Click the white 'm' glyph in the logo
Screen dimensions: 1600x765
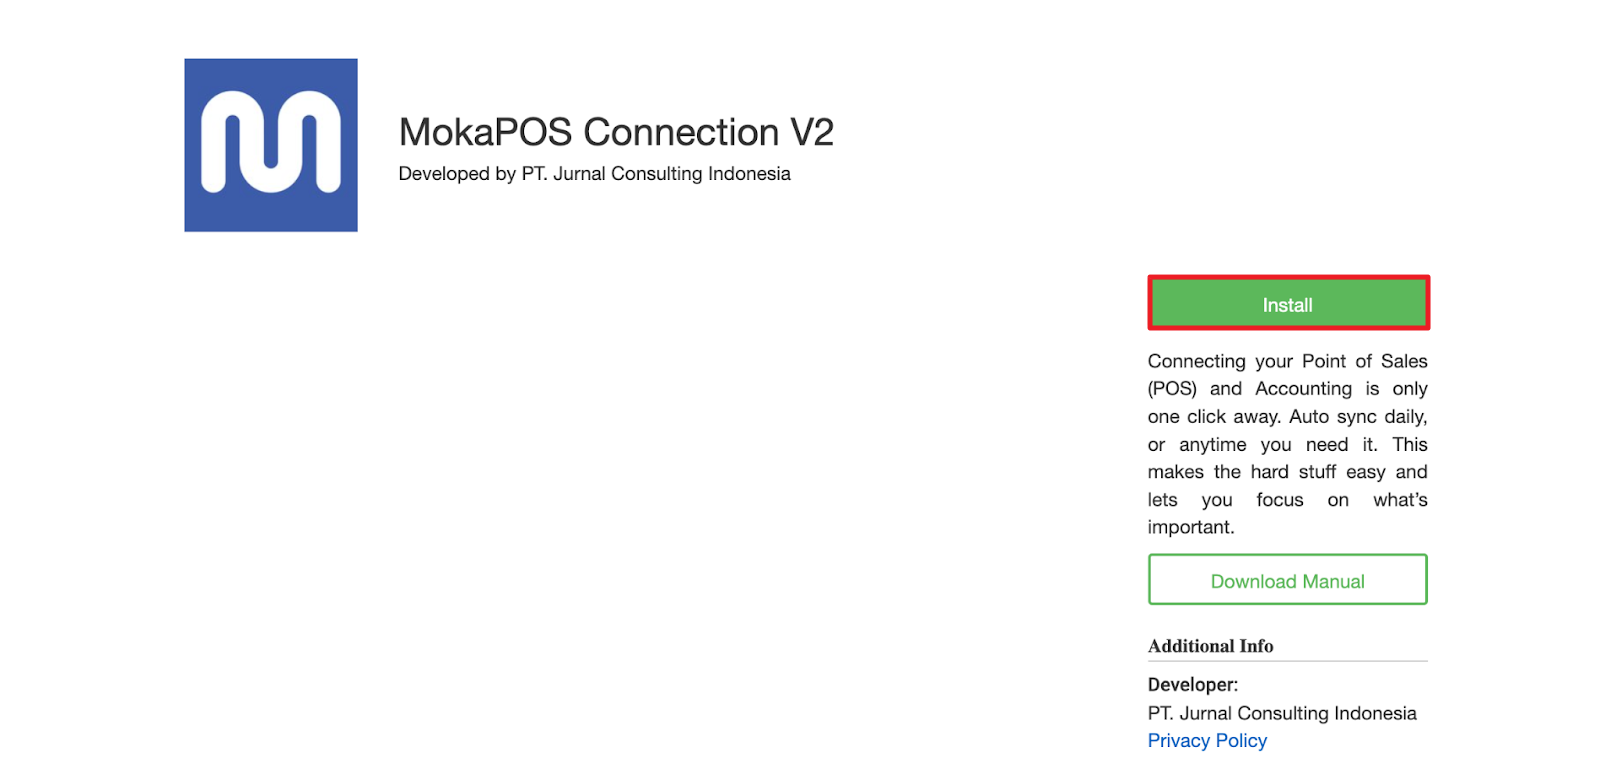[271, 141]
